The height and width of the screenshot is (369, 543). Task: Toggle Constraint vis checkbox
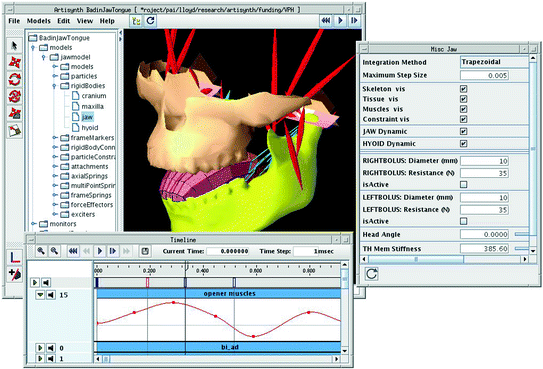coord(464,119)
